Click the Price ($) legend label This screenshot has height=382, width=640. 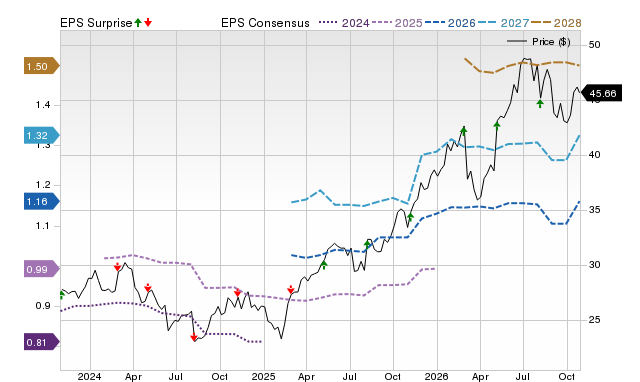pos(551,42)
